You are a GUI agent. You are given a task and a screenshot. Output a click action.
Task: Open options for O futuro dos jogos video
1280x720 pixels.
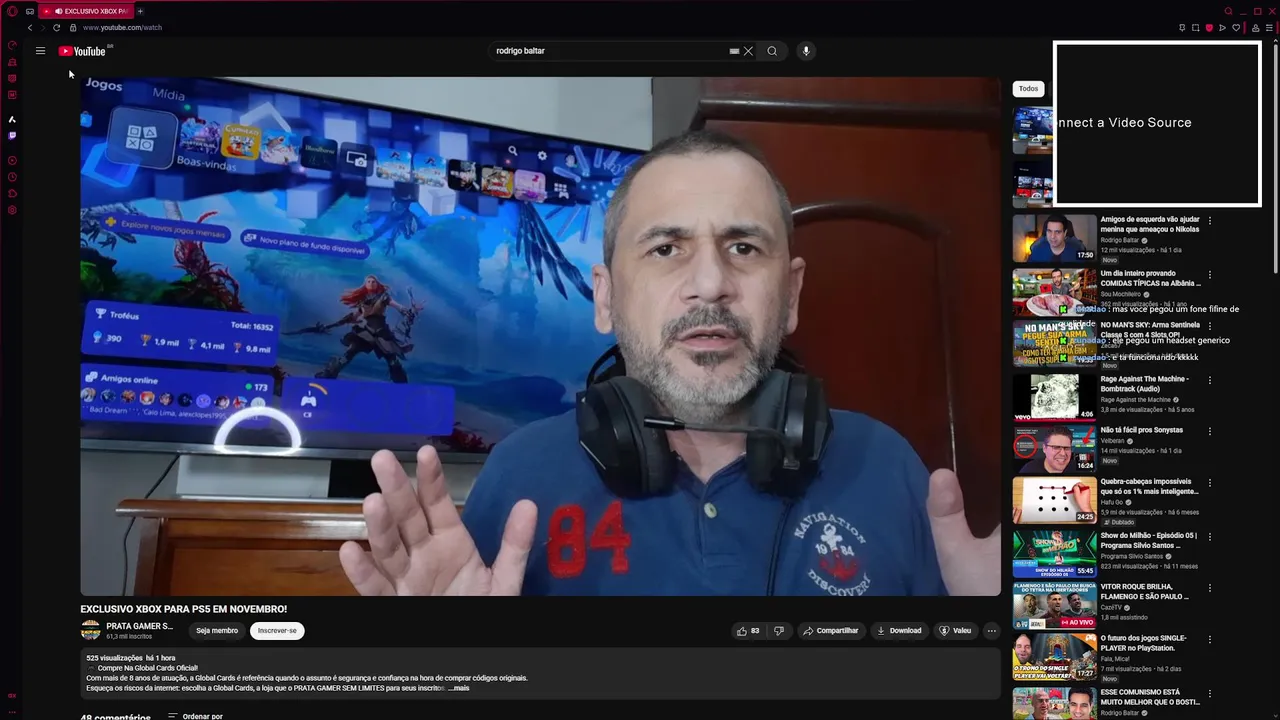(x=1210, y=640)
